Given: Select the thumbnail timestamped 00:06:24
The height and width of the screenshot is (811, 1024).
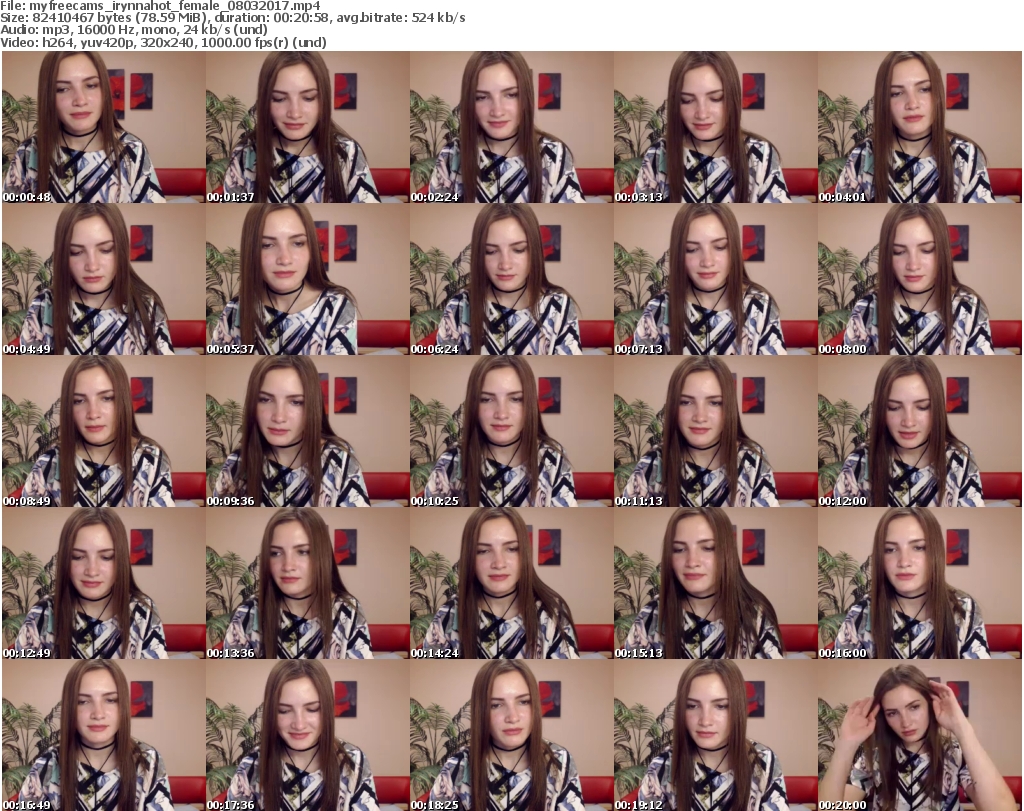Looking at the screenshot, I should 511,279.
